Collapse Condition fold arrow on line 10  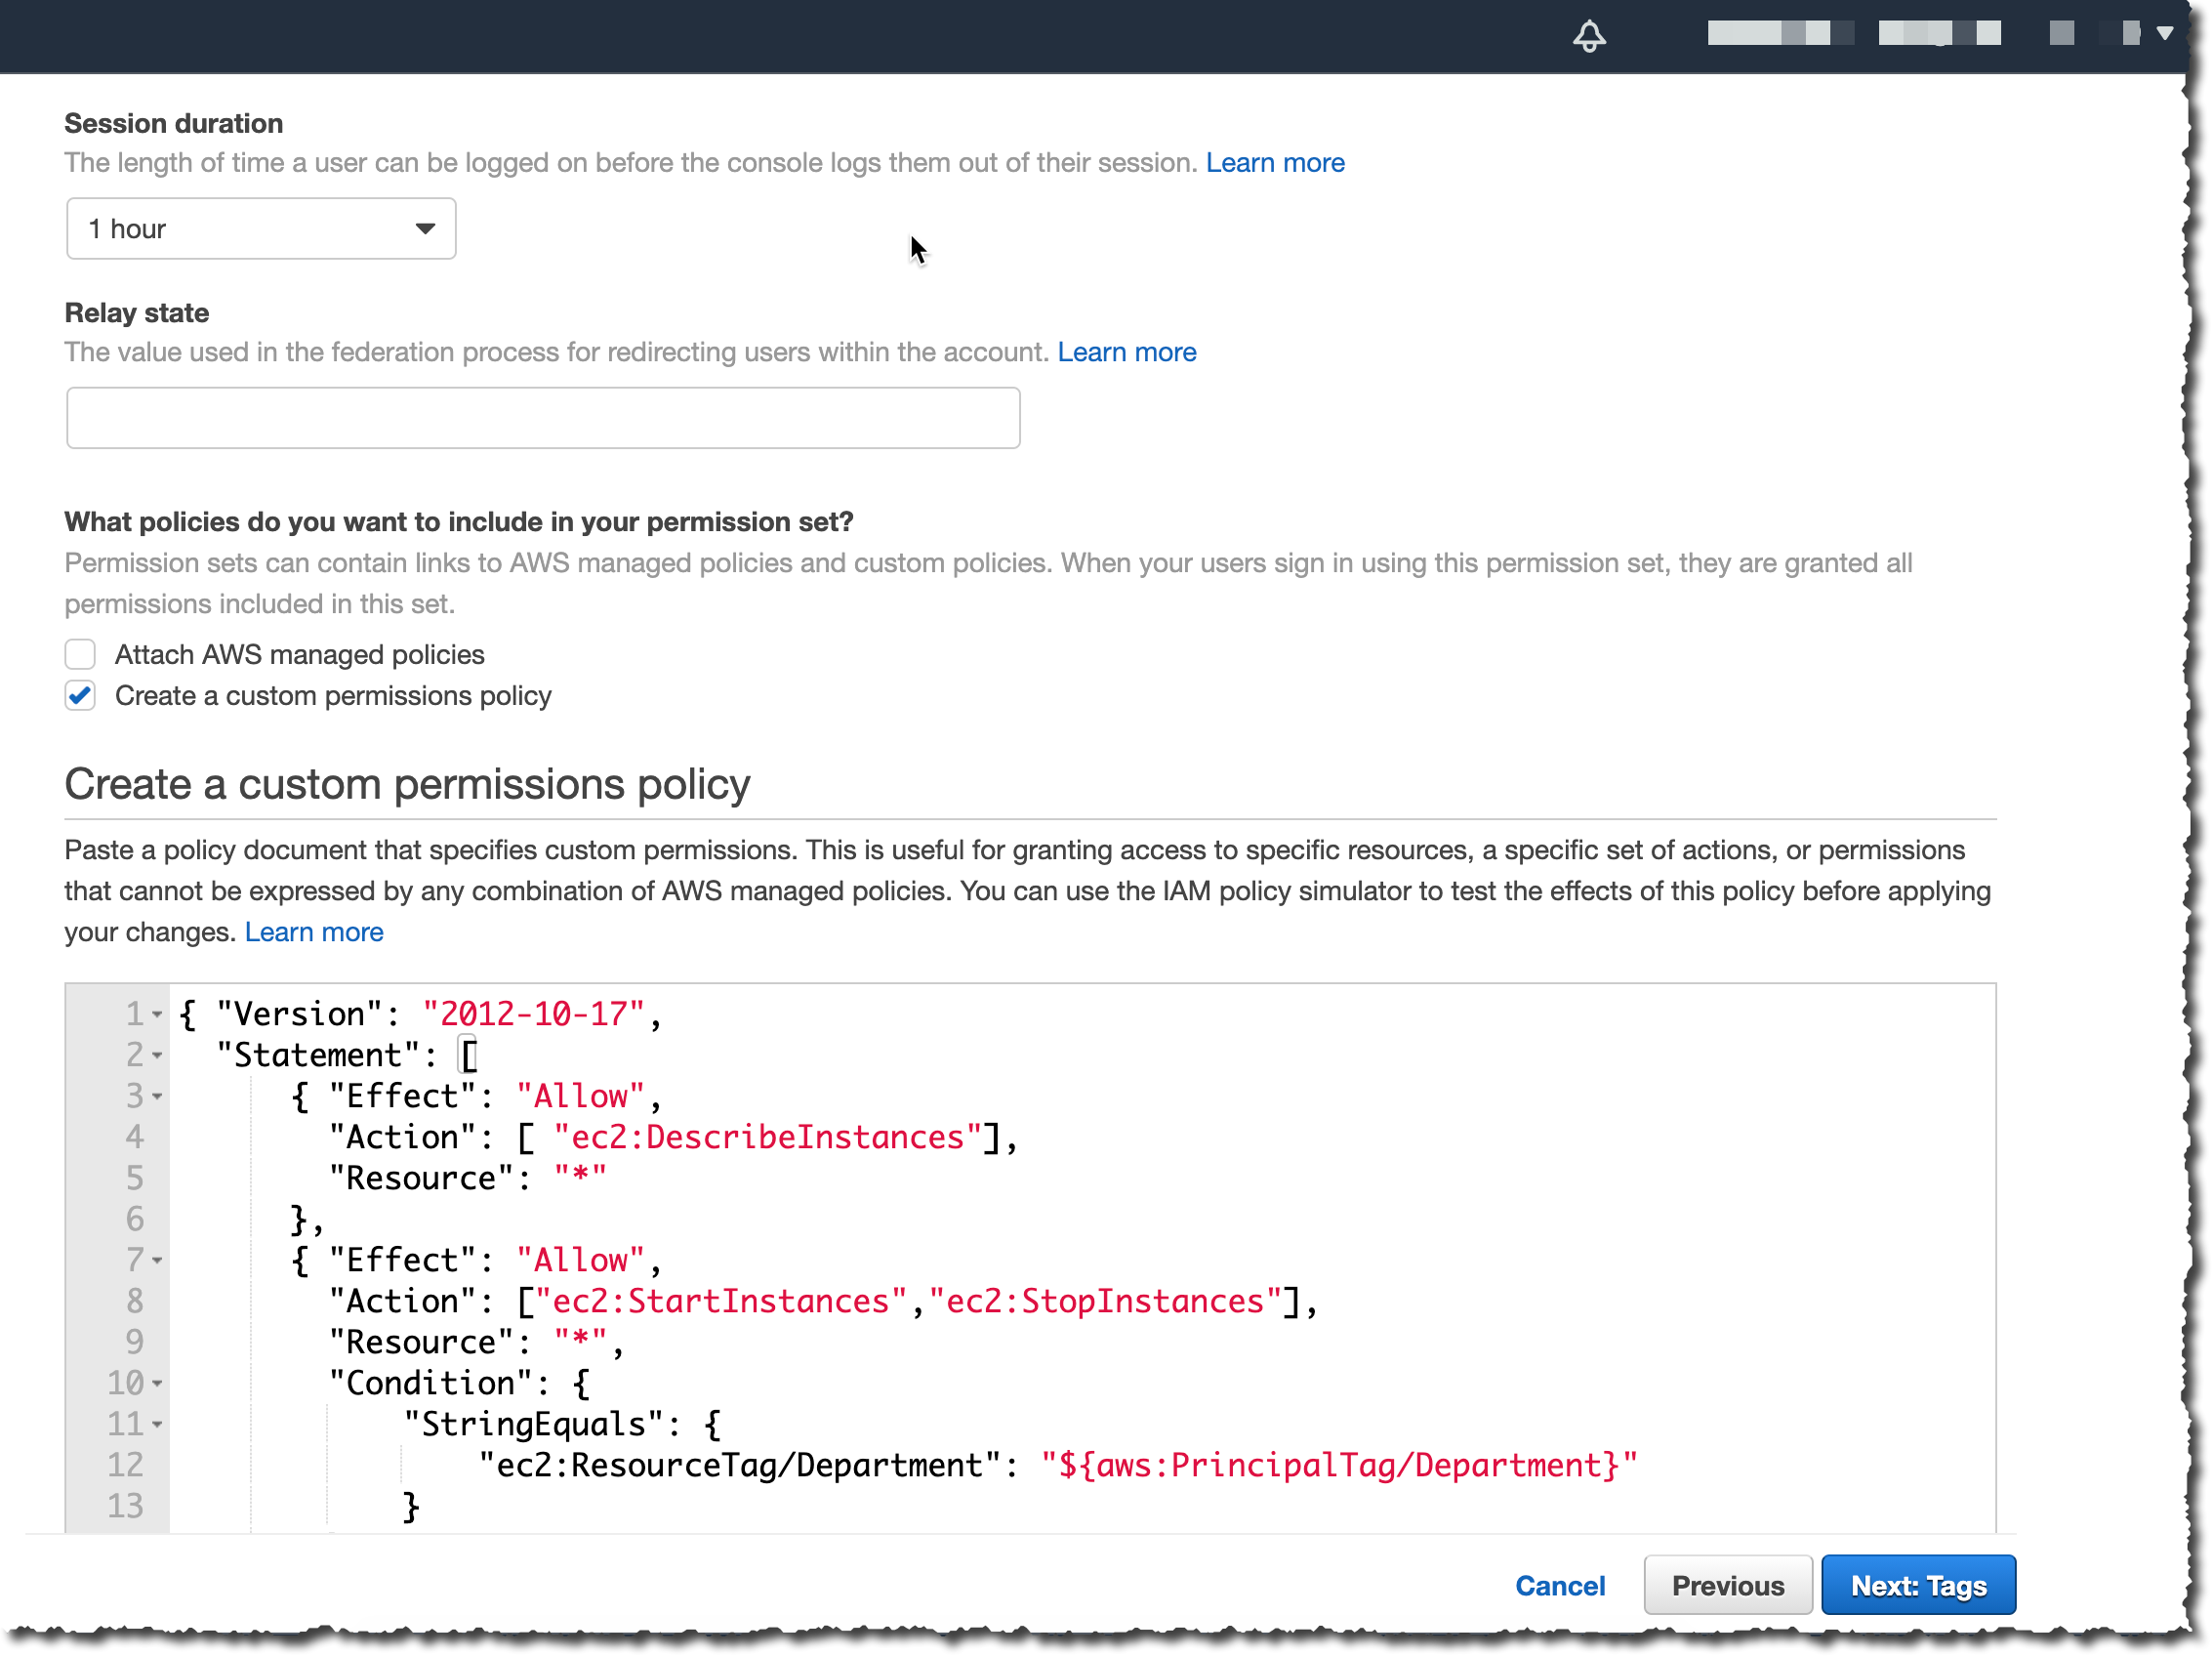click(157, 1384)
